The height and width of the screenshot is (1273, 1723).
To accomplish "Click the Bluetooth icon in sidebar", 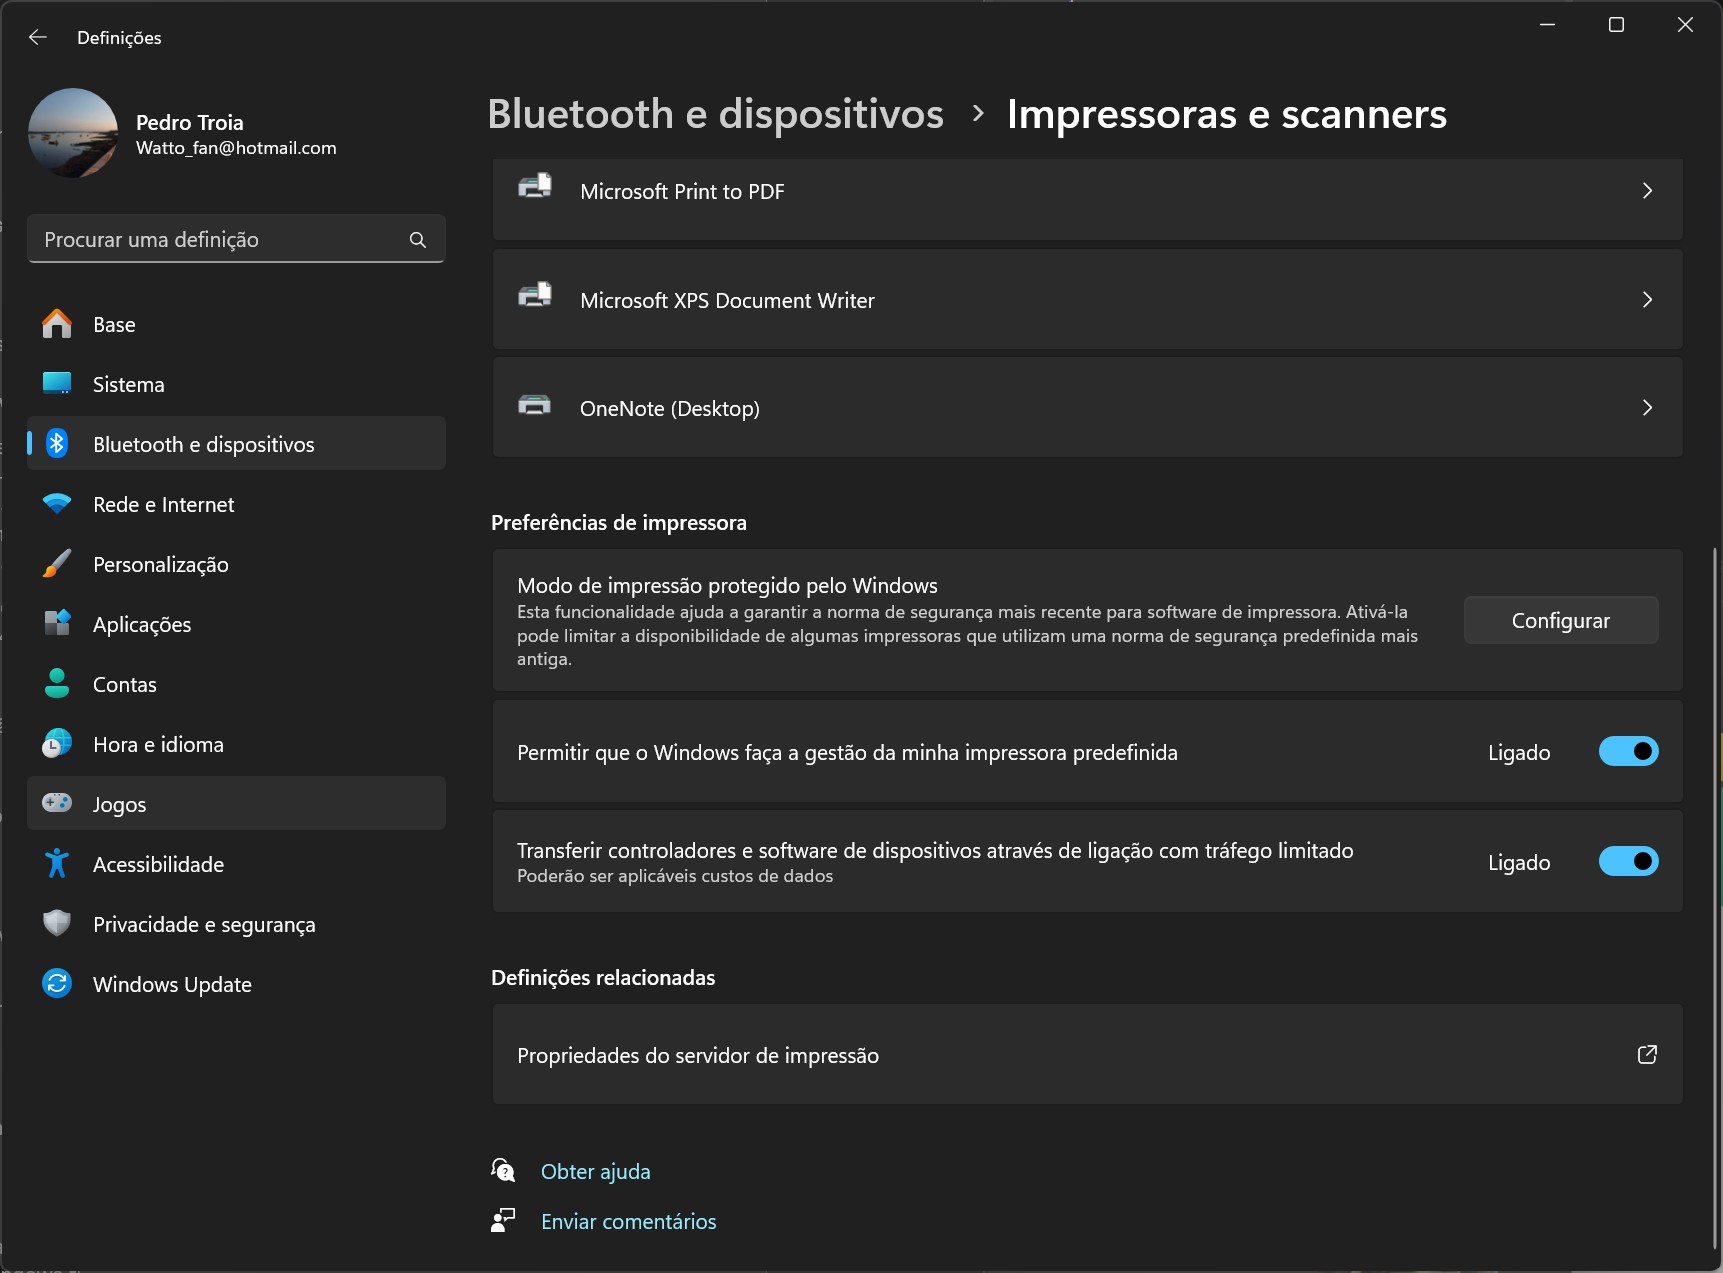I will click(x=57, y=444).
